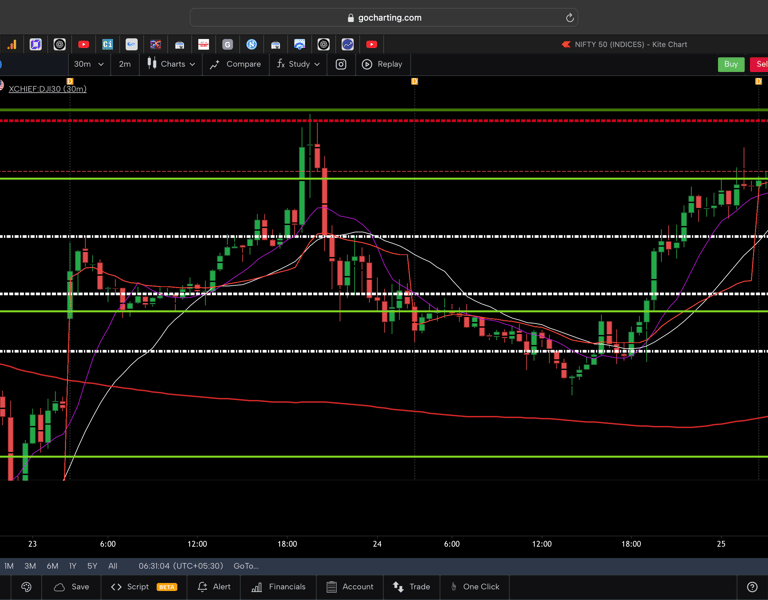
Task: Click the D day marker above date 24
Action: tap(414, 81)
